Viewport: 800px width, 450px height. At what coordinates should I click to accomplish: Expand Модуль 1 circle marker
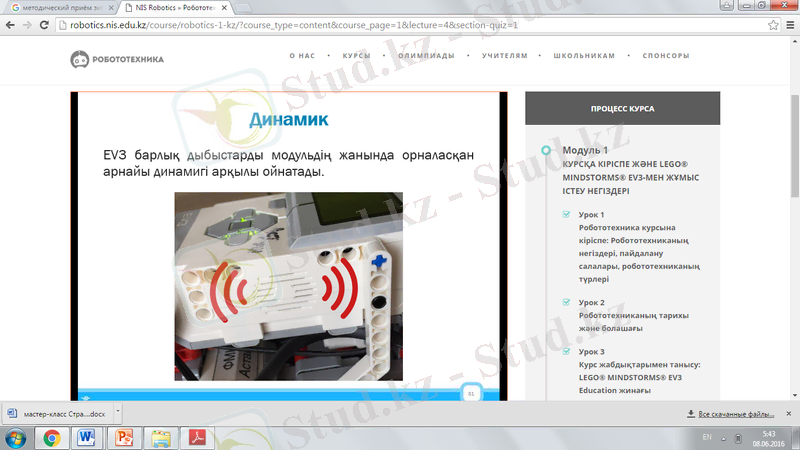tap(545, 150)
